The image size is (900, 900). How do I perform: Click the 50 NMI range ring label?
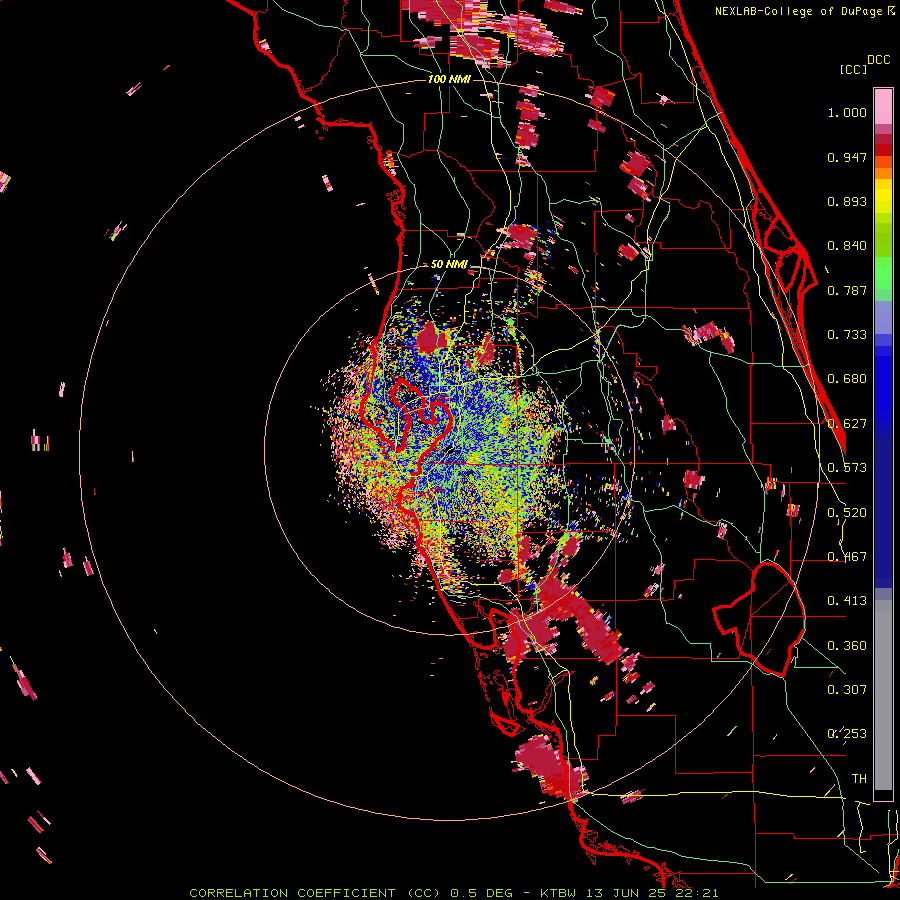(x=449, y=264)
